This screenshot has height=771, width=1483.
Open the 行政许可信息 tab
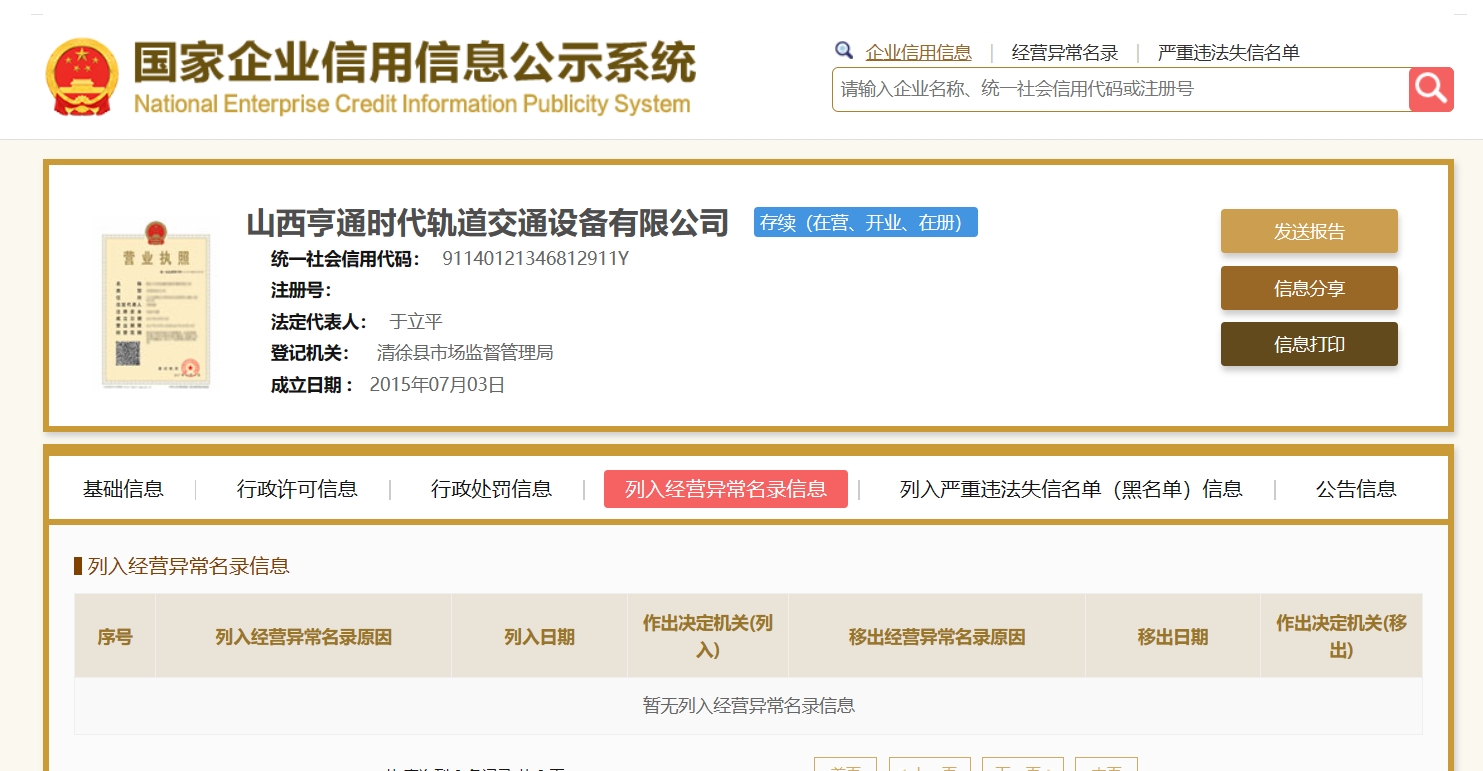pyautogui.click(x=297, y=489)
